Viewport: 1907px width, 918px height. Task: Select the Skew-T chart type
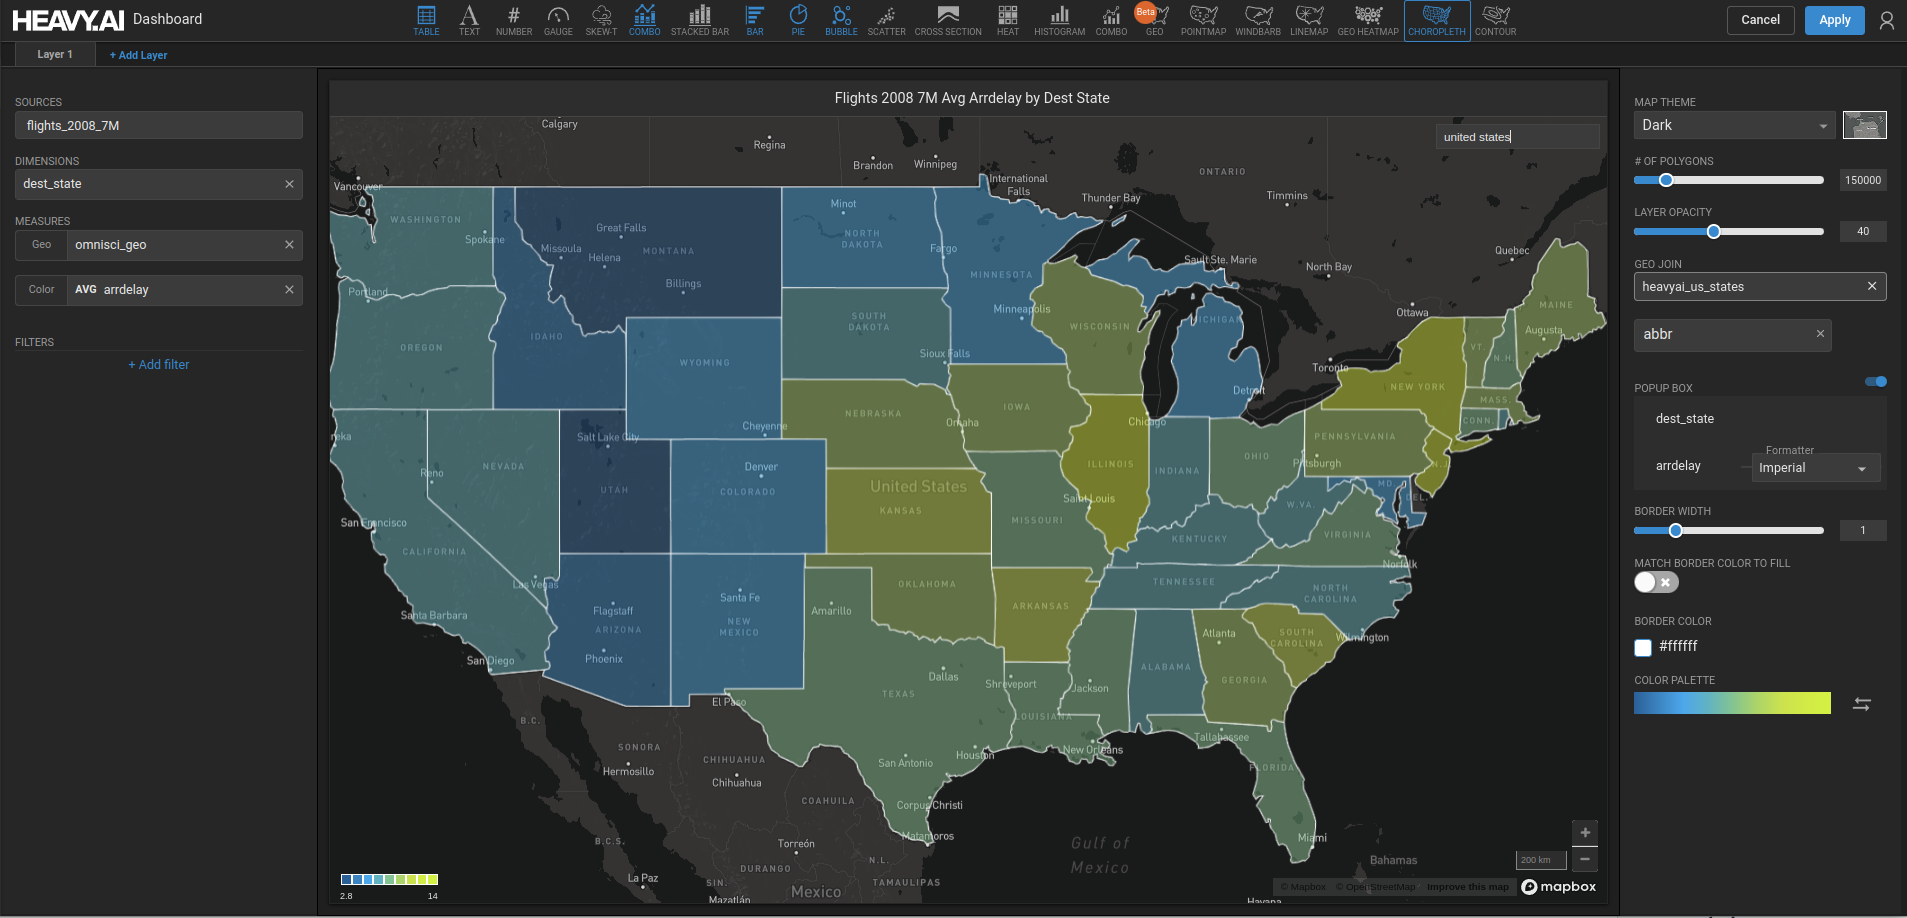pyautogui.click(x=601, y=20)
